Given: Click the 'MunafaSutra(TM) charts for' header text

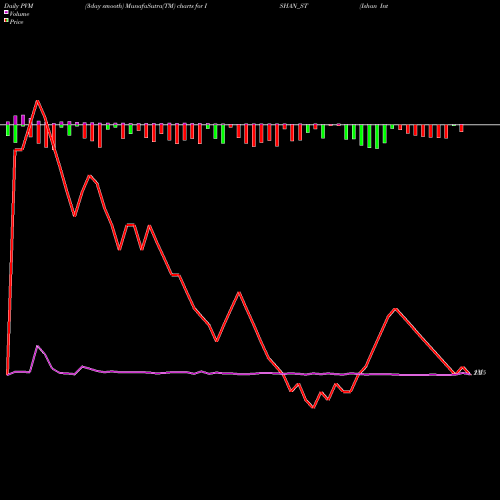Looking at the screenshot, I should [164, 6].
